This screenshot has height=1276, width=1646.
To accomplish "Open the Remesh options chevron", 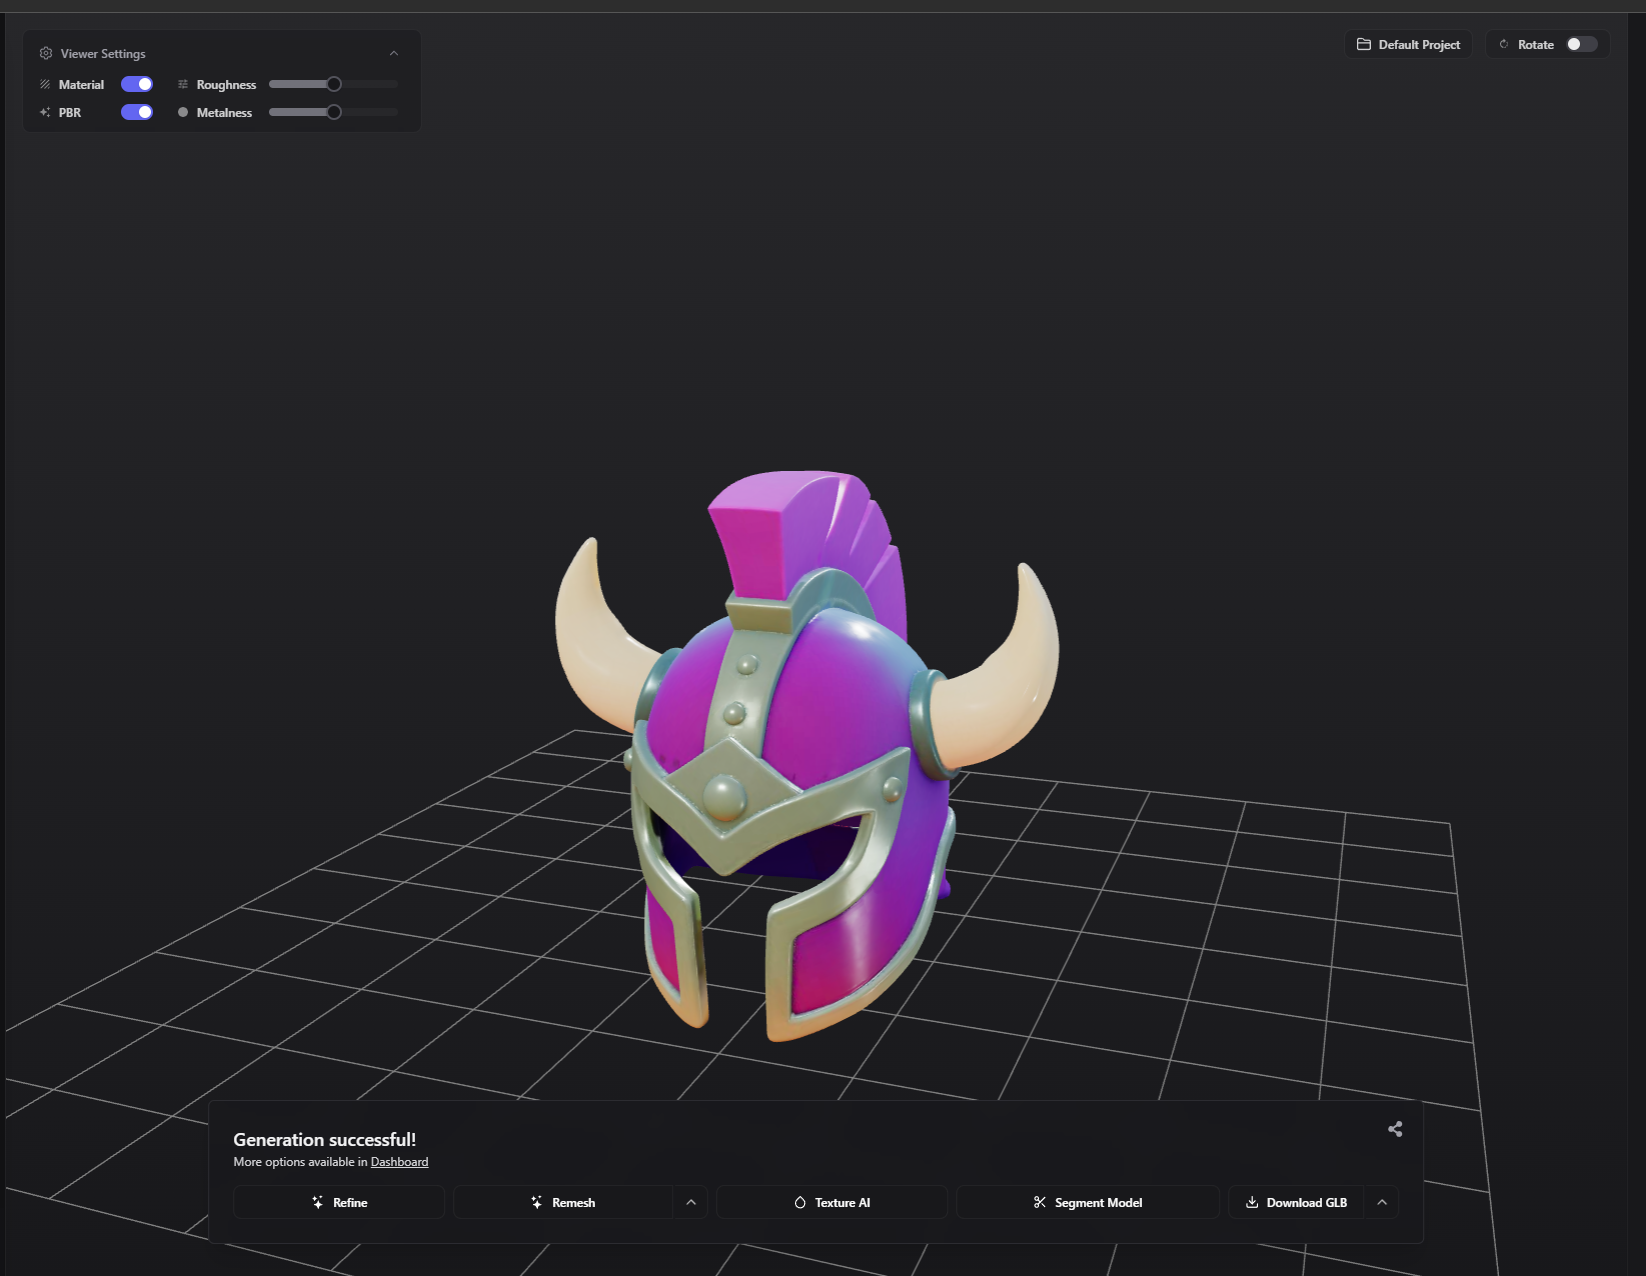I will [x=691, y=1202].
